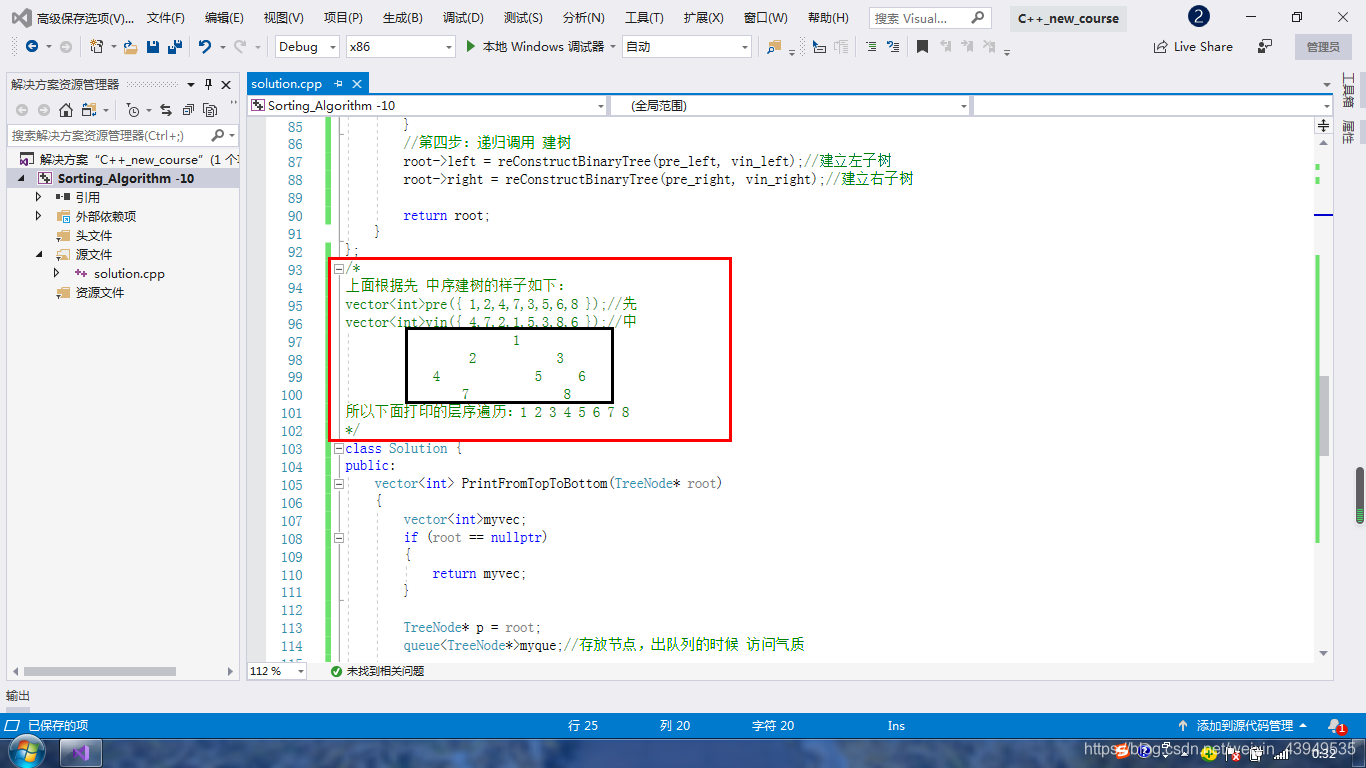The width and height of the screenshot is (1366, 768).
Task: Click the navigate backward arrow in toolbar
Action: coord(32,47)
